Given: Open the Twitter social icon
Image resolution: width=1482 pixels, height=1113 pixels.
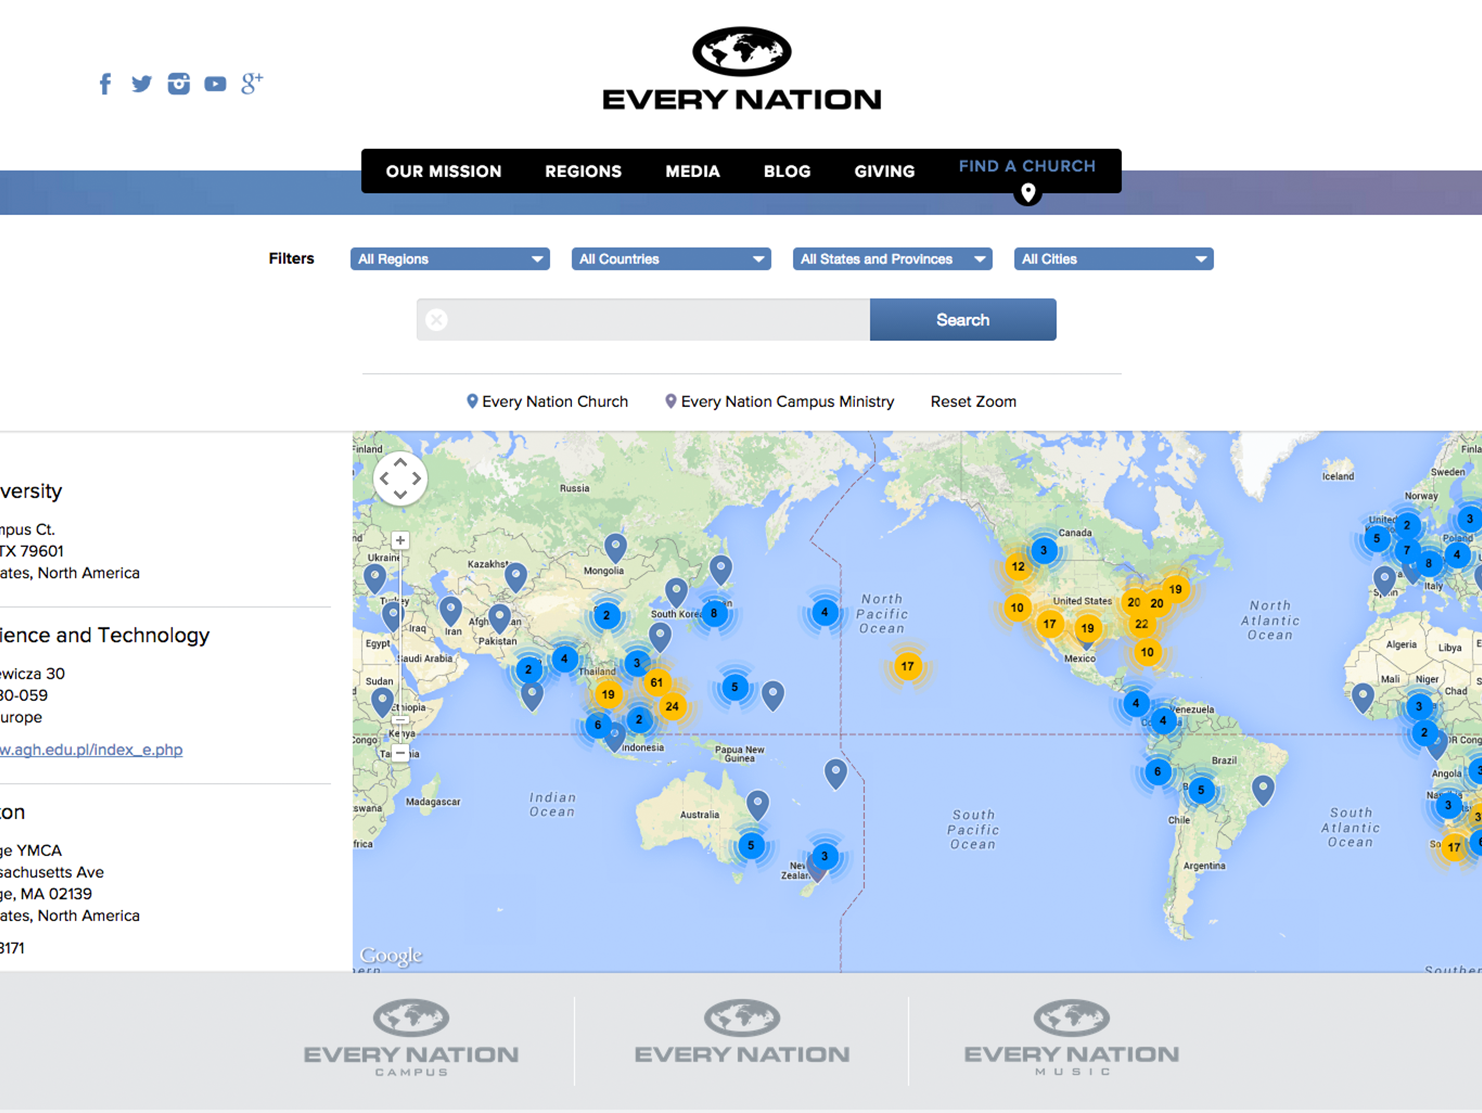Looking at the screenshot, I should [x=142, y=84].
